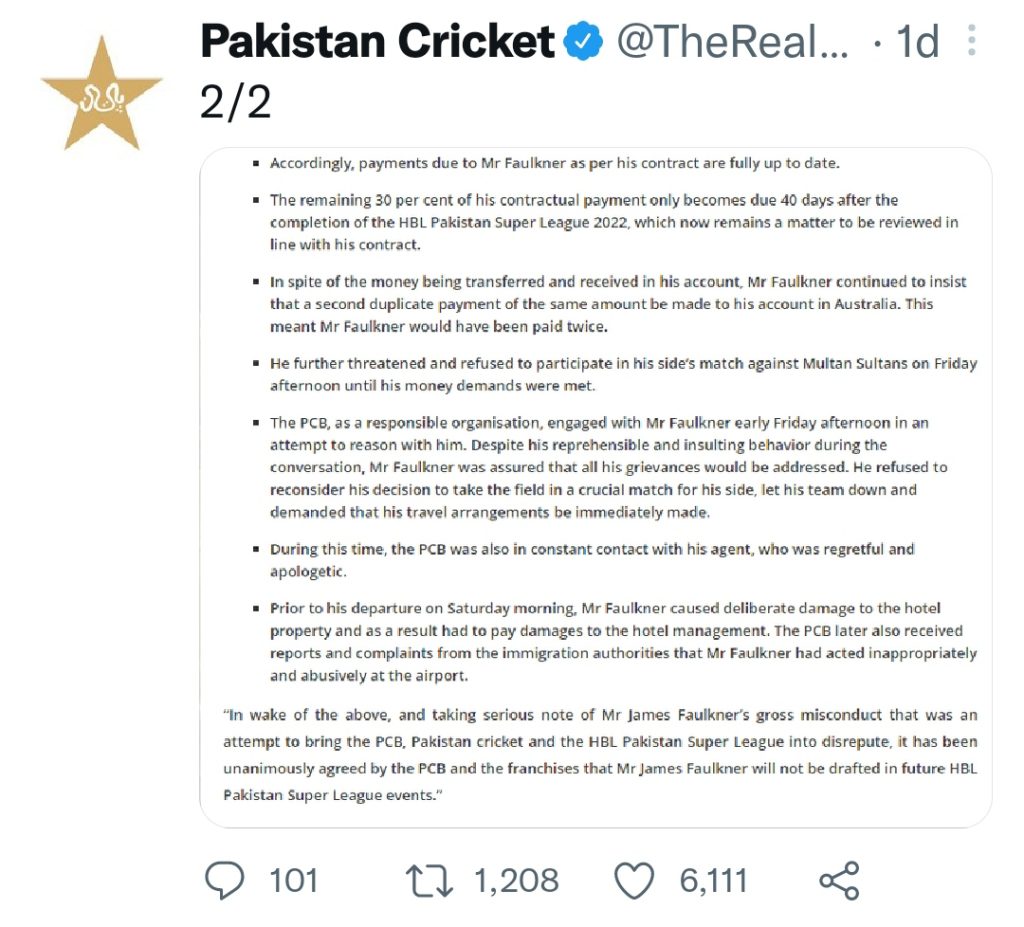
Task: View the 101 replies count
Action: pyautogui.click(x=293, y=880)
